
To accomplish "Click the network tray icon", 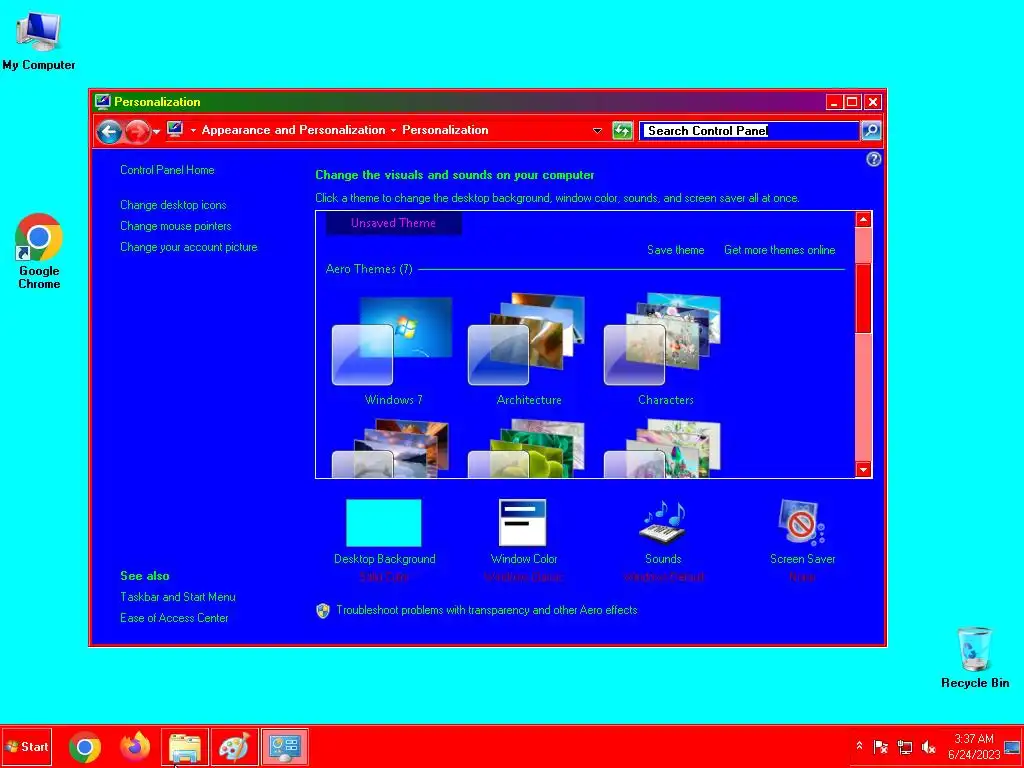I will [904, 746].
